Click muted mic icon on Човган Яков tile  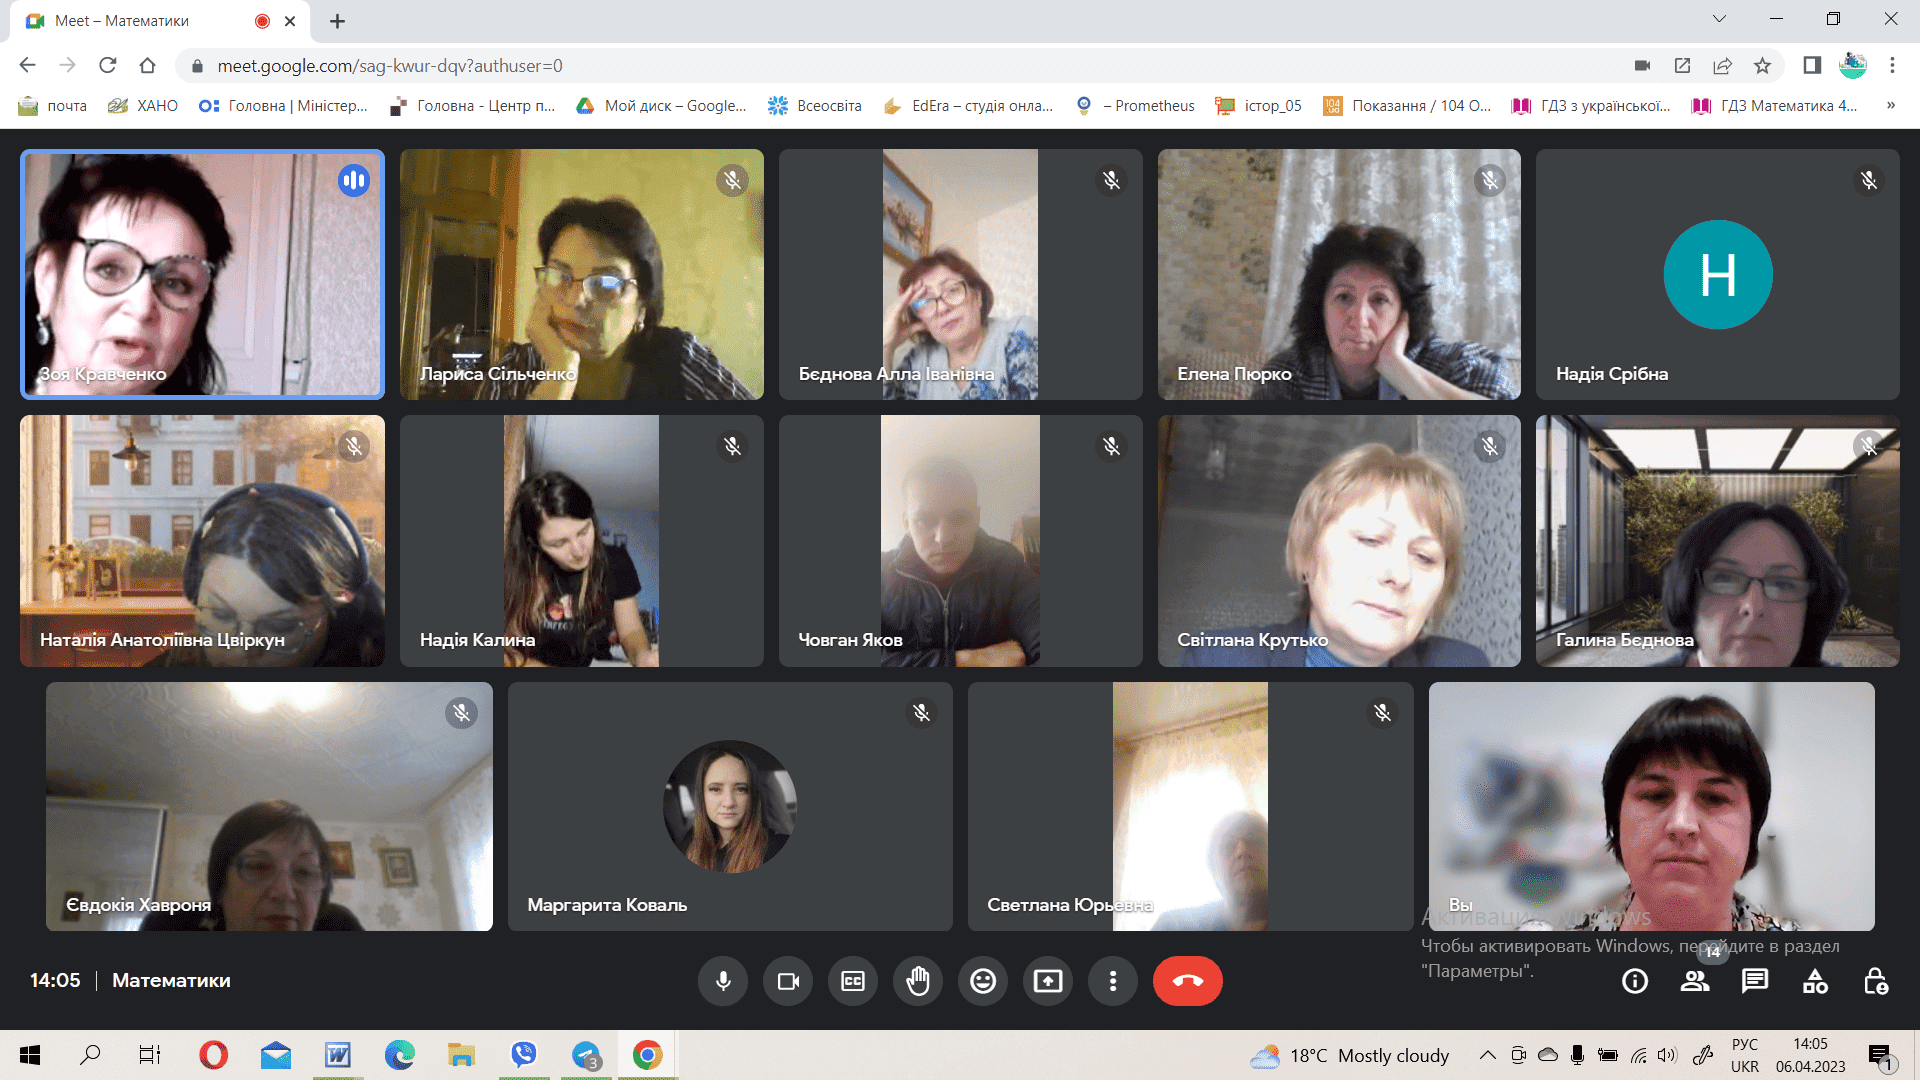coord(1111,446)
